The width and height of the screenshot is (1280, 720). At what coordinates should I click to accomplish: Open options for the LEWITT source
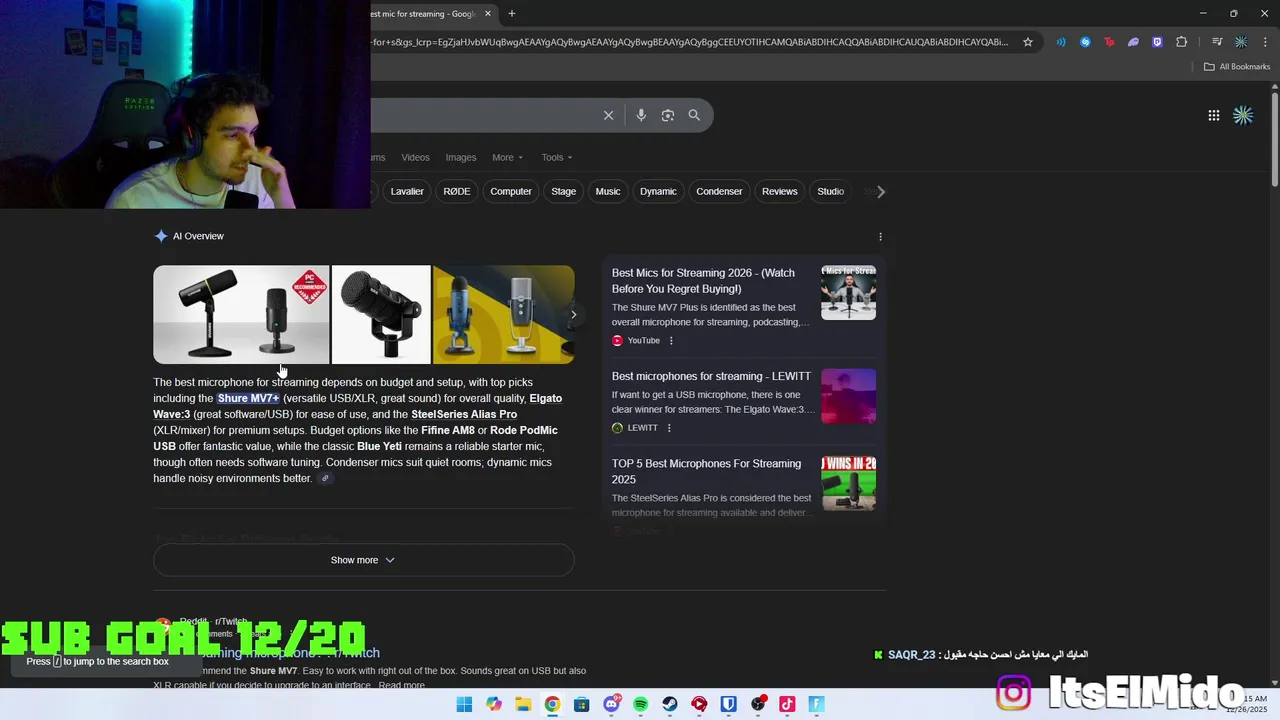[669, 428]
